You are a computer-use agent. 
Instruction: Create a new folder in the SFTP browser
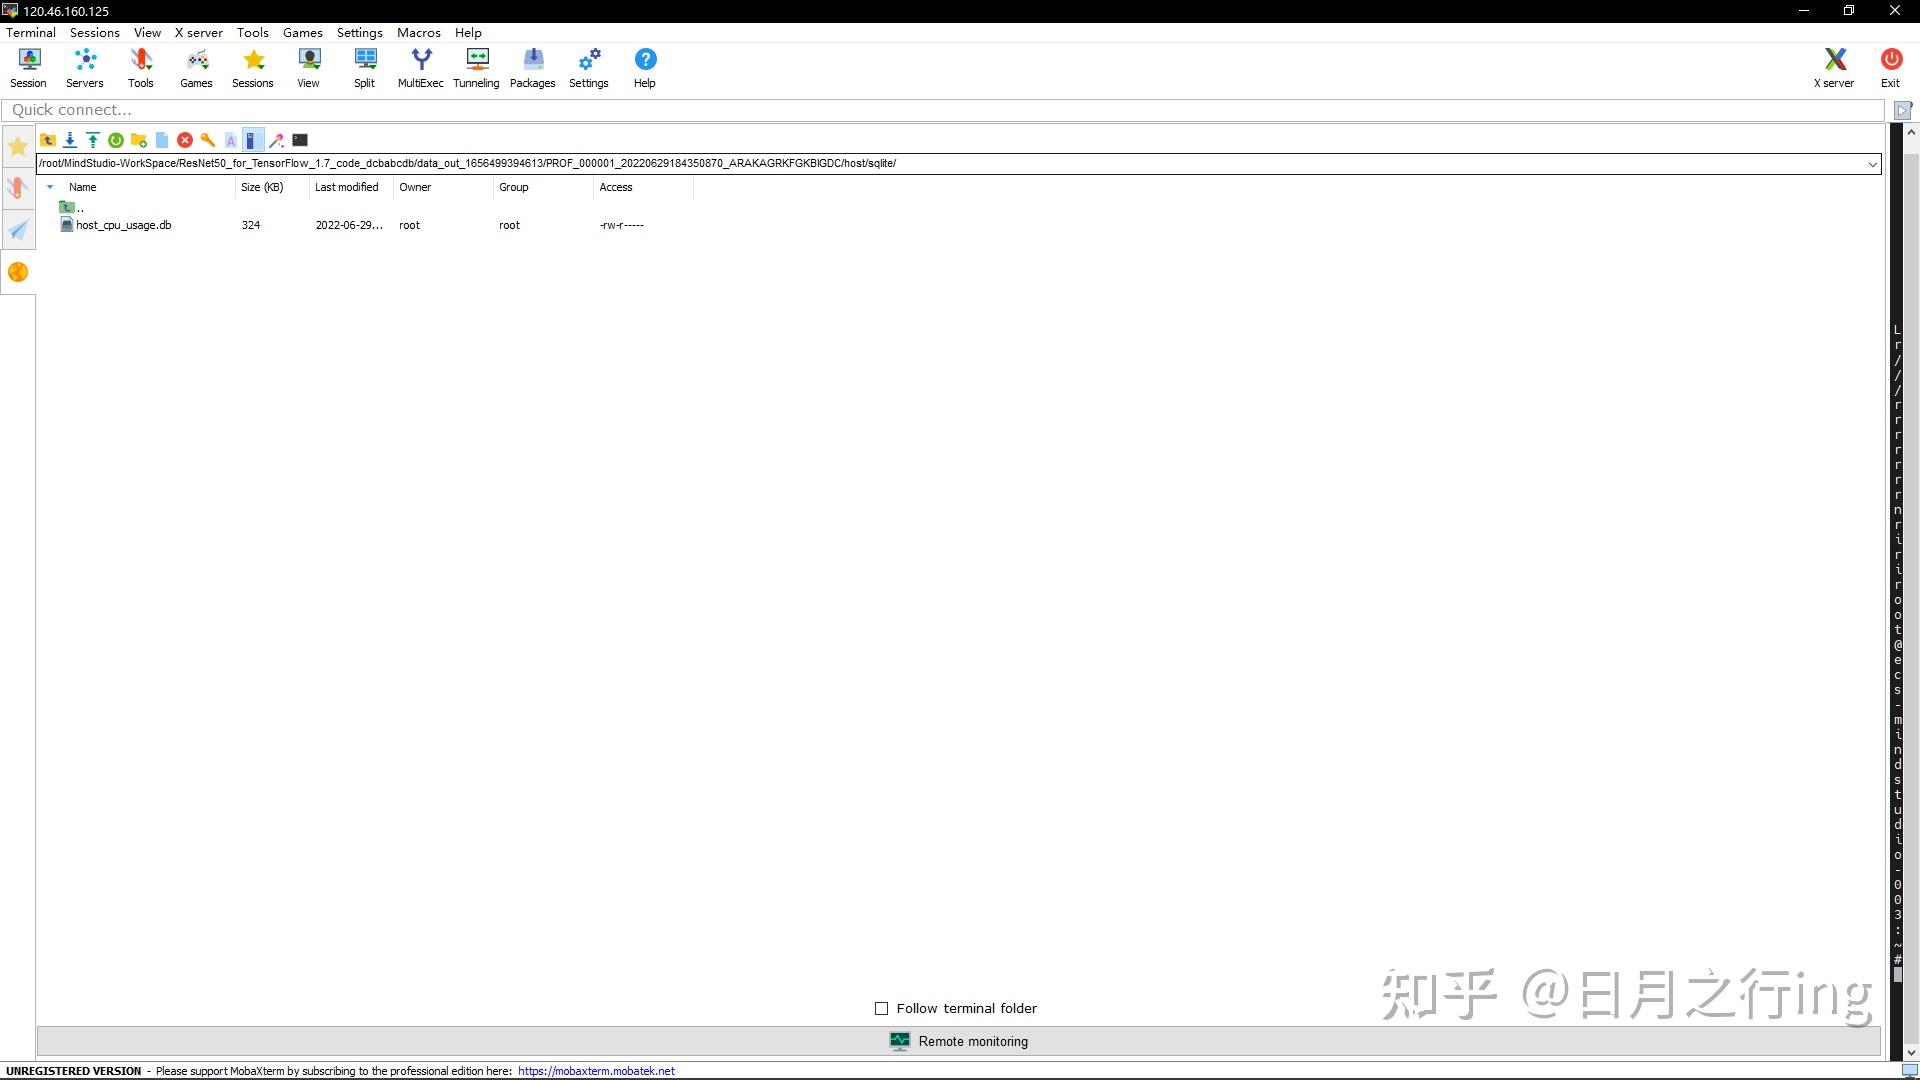point(139,140)
